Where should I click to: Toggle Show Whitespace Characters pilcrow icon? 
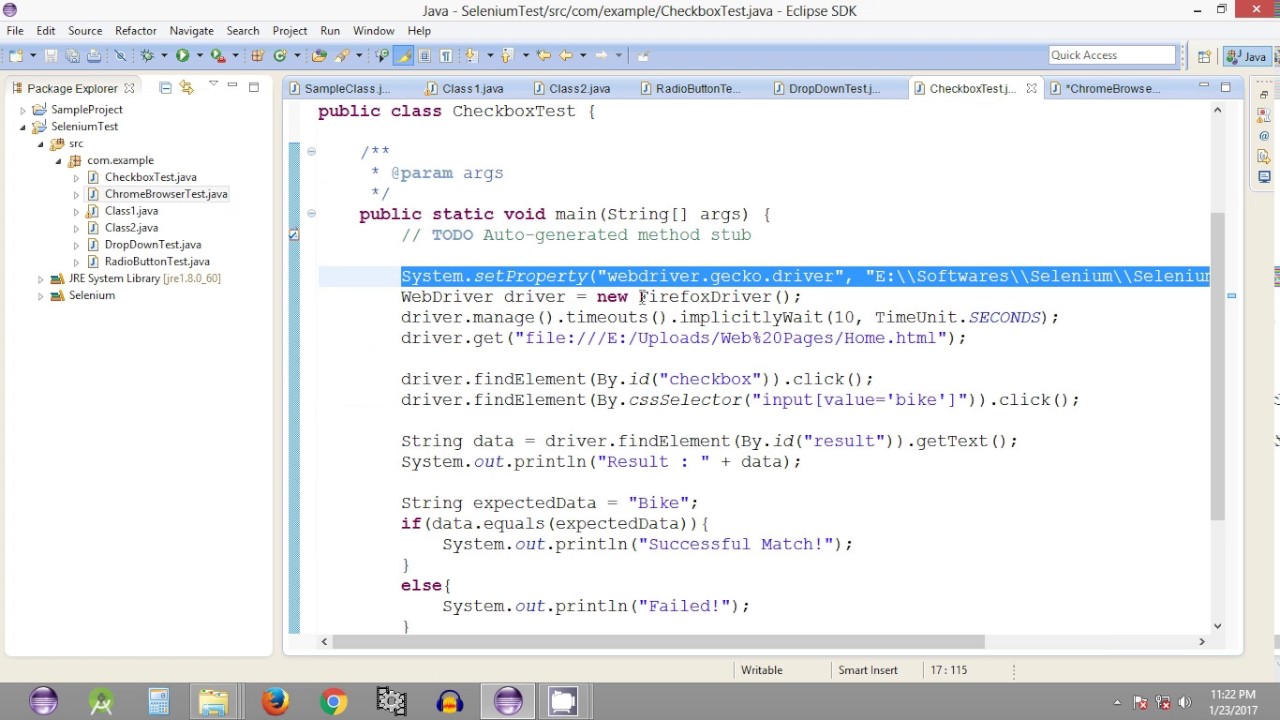[446, 56]
